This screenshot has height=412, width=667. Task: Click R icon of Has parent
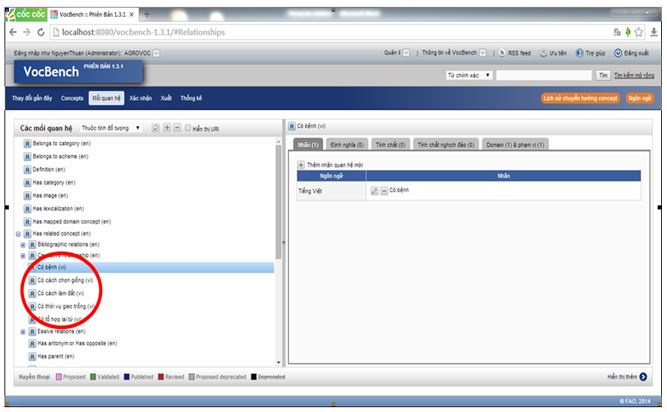coord(32,356)
